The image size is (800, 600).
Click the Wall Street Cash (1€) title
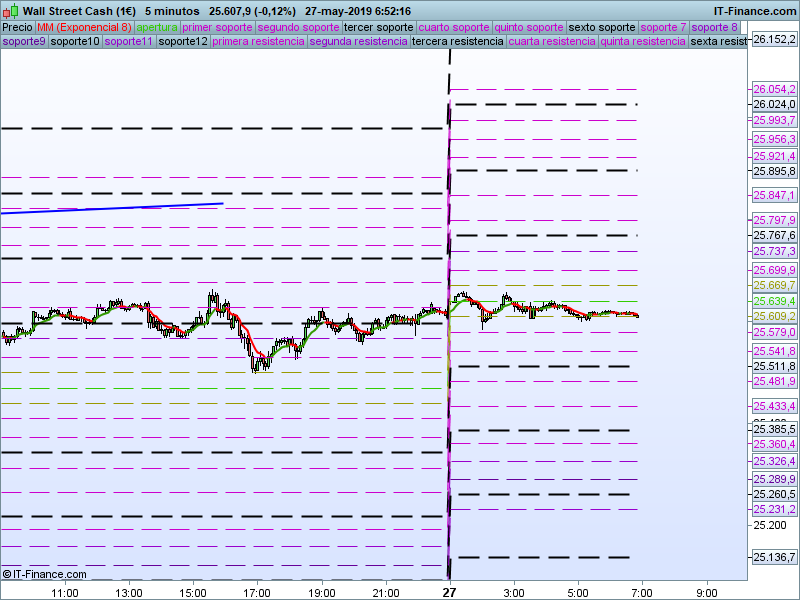pyautogui.click(x=79, y=11)
